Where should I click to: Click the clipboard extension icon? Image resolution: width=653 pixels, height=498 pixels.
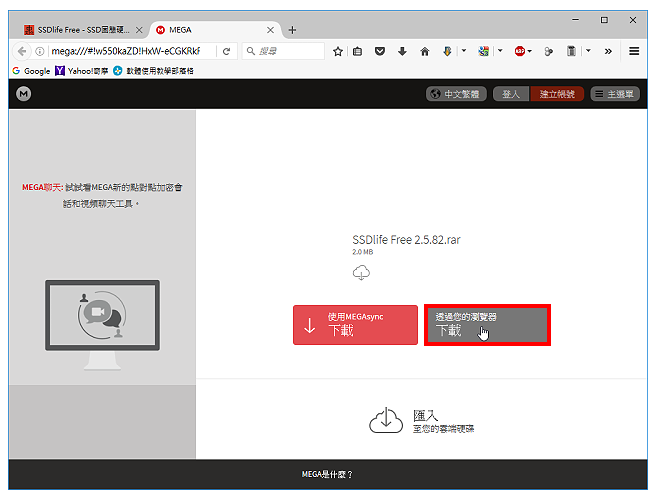(x=571, y=51)
